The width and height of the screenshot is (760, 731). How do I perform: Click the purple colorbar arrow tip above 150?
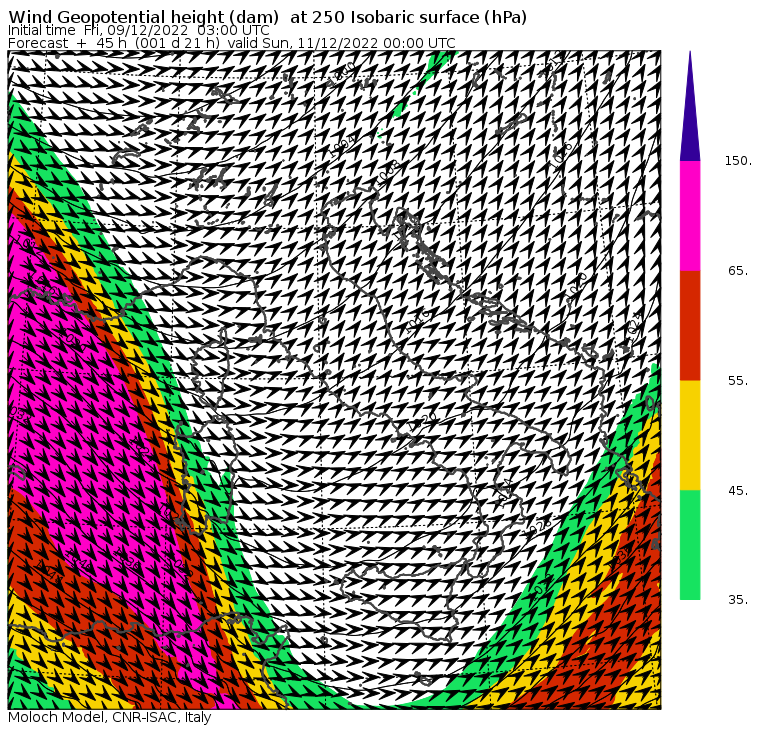[690, 106]
